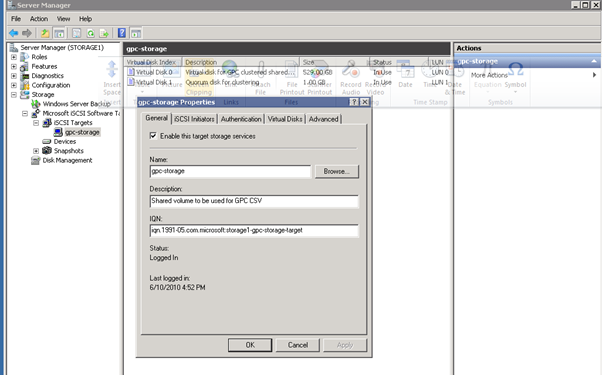The image size is (602, 375).
Task: Collapse the Microsoft iSCSI Software Target node
Action: (x=25, y=113)
